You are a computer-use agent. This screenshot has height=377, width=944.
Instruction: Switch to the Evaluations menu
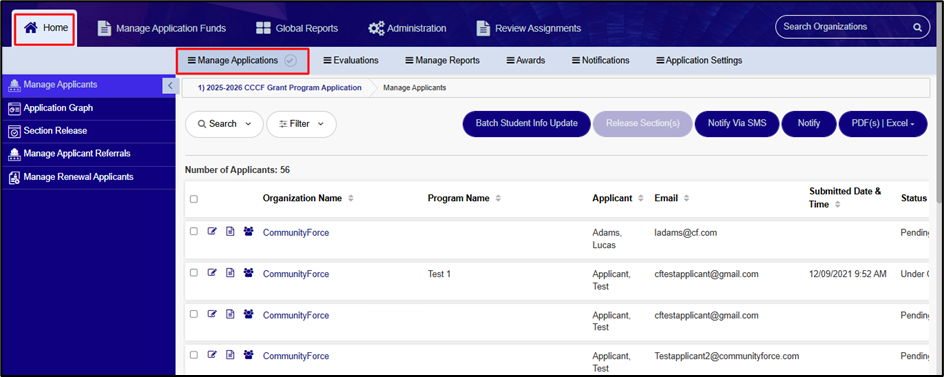click(x=351, y=60)
